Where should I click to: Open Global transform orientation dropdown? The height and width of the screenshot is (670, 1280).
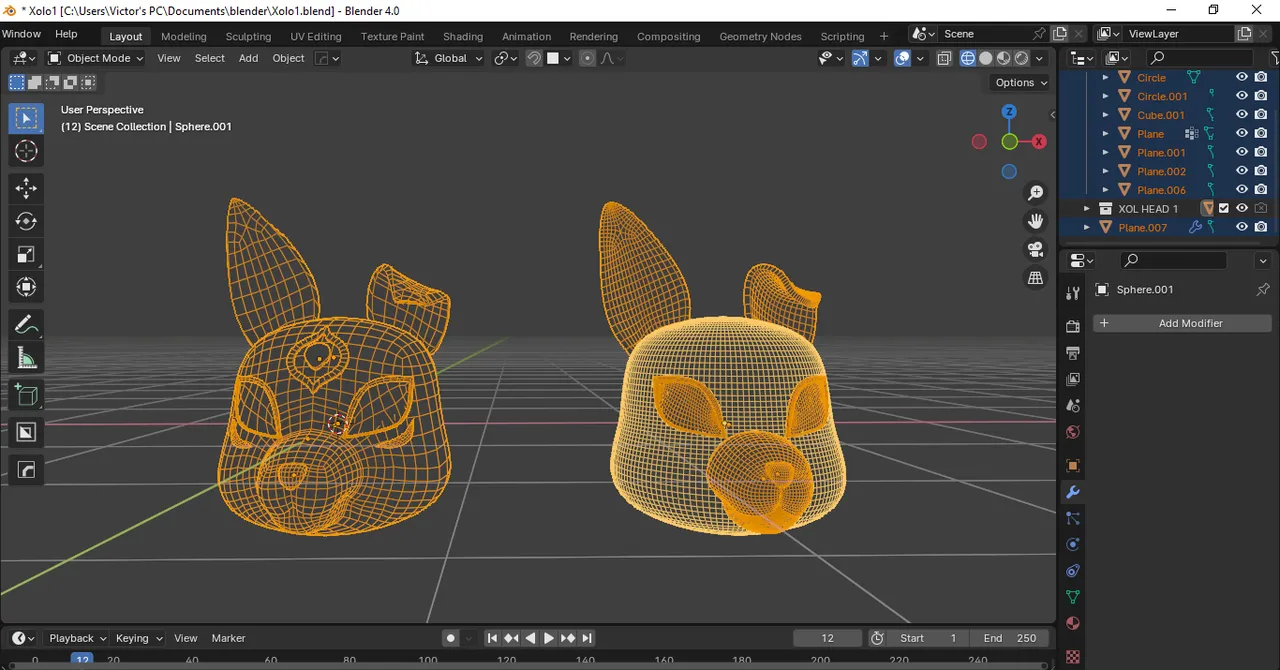pos(449,58)
